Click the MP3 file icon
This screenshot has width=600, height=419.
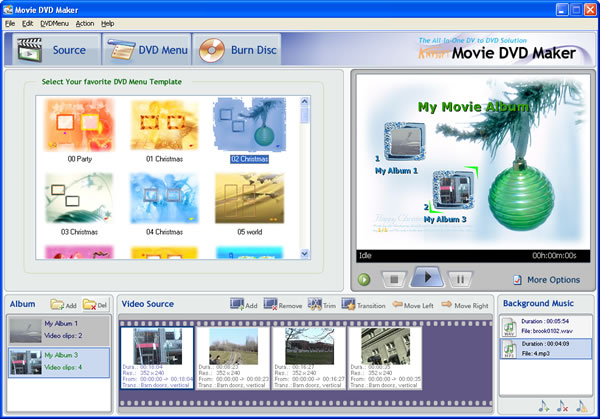tap(509, 349)
